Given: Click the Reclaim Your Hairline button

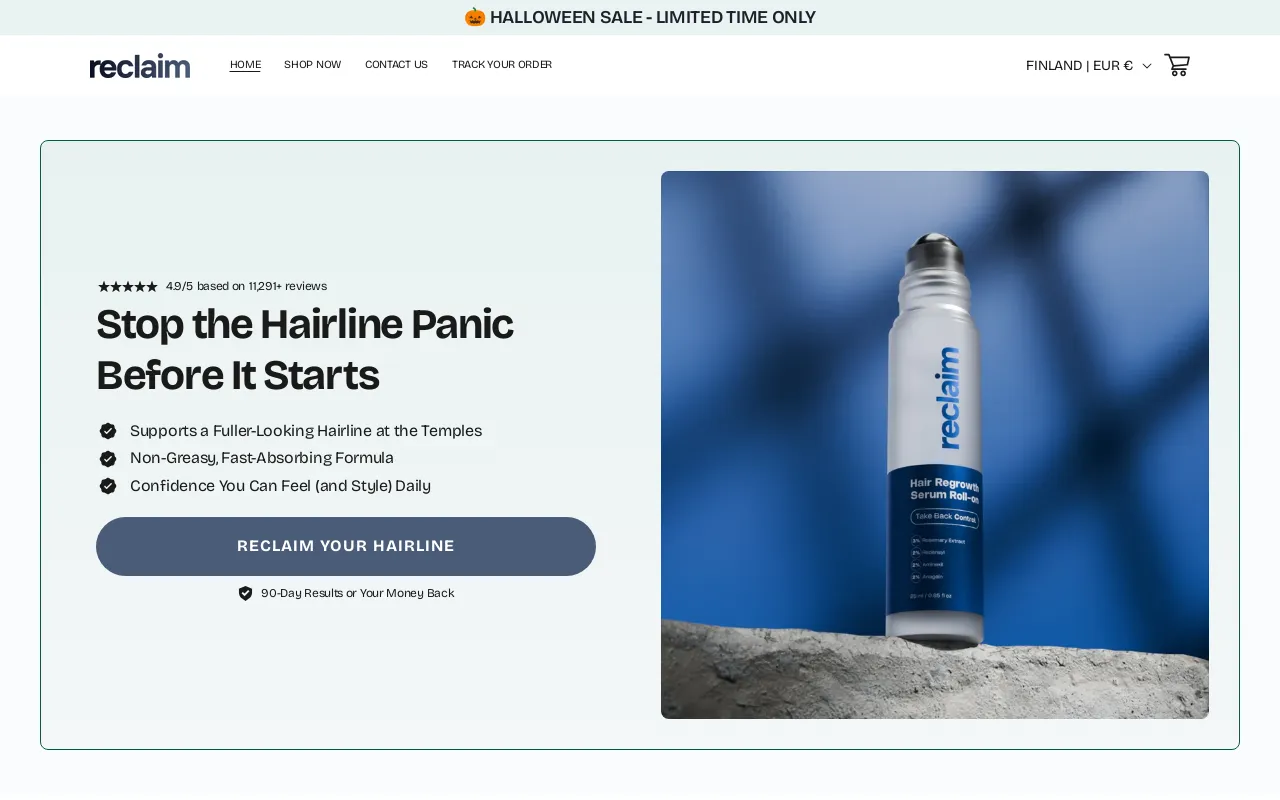Looking at the screenshot, I should click(x=346, y=546).
